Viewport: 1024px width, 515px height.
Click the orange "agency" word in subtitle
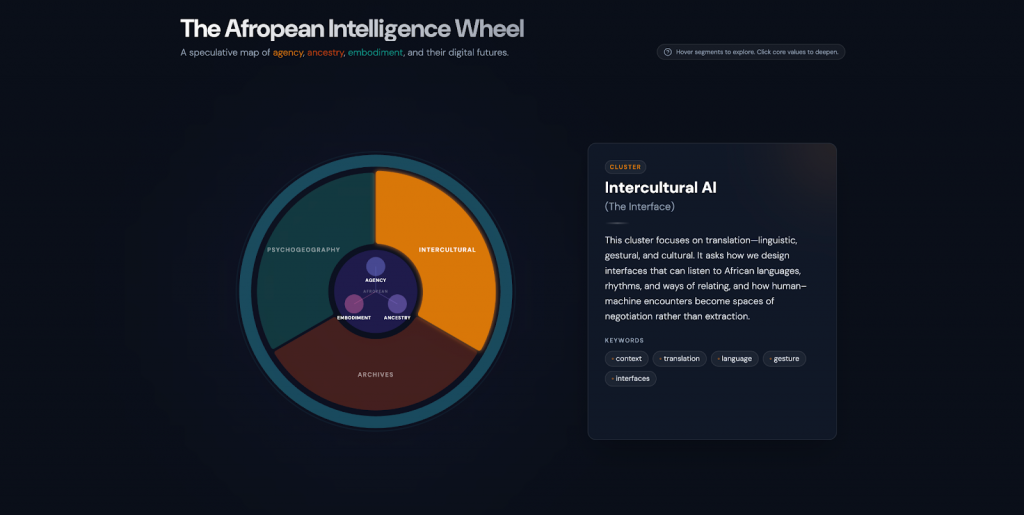pos(287,53)
